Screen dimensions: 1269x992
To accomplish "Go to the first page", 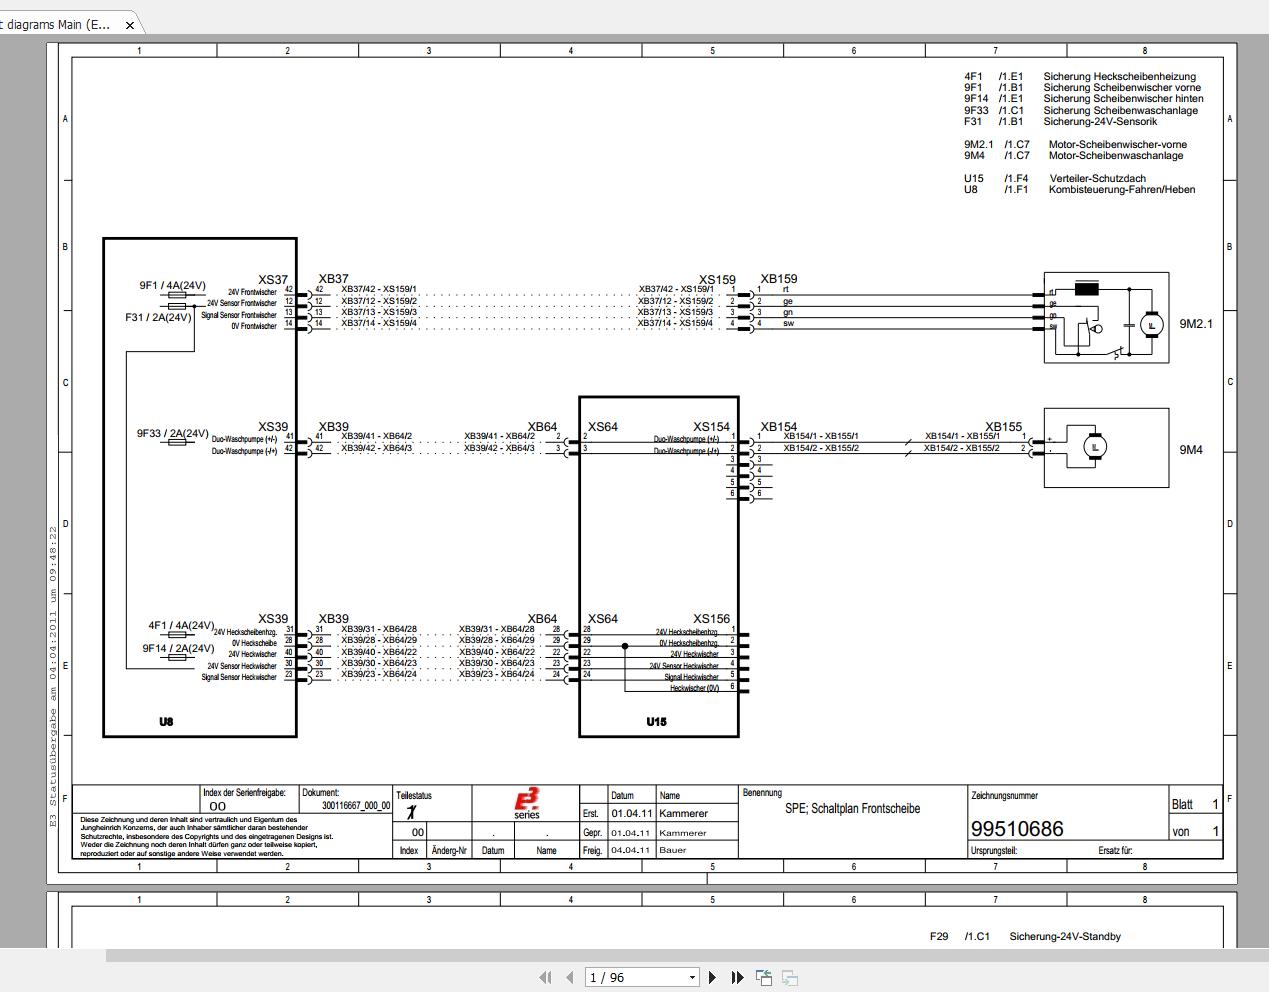I will tap(545, 977).
